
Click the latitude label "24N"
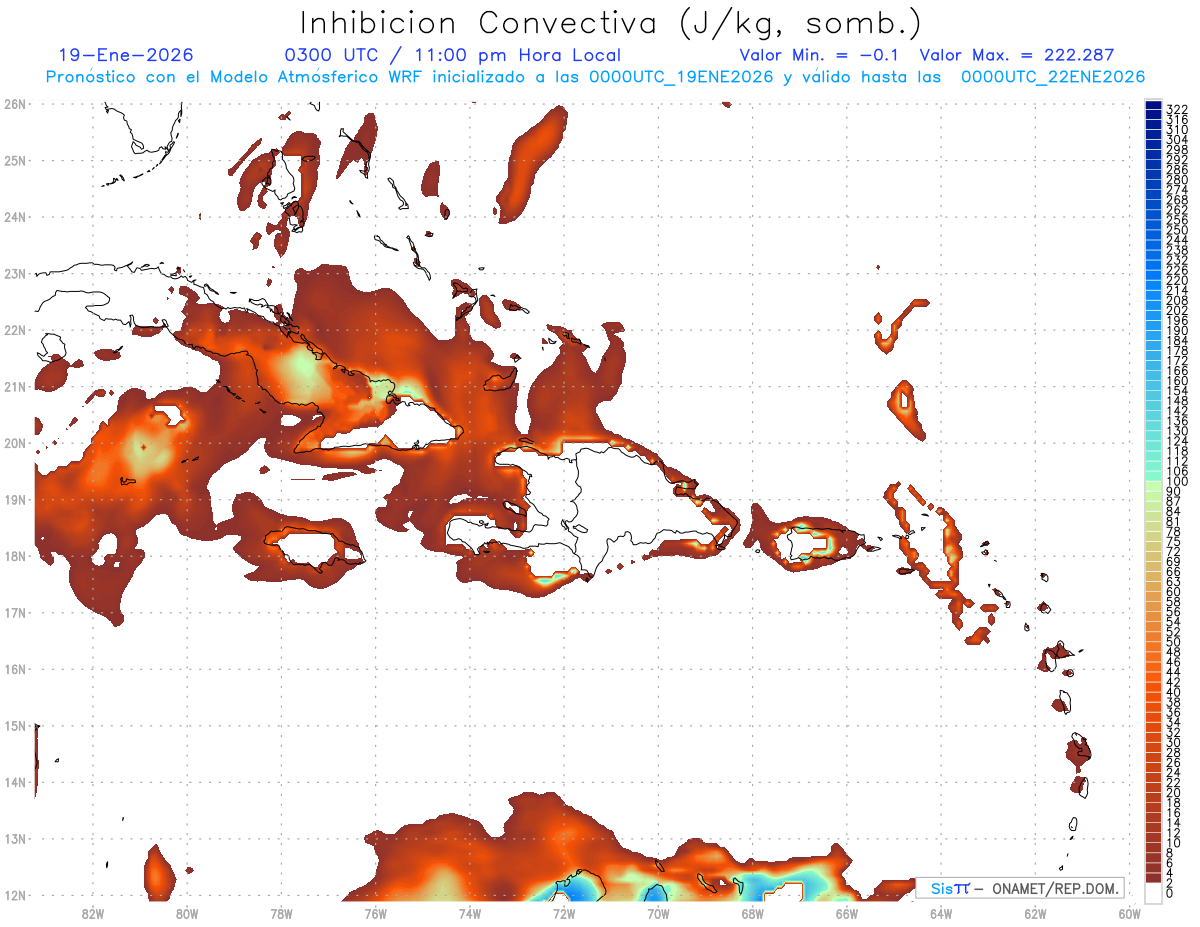14,217
